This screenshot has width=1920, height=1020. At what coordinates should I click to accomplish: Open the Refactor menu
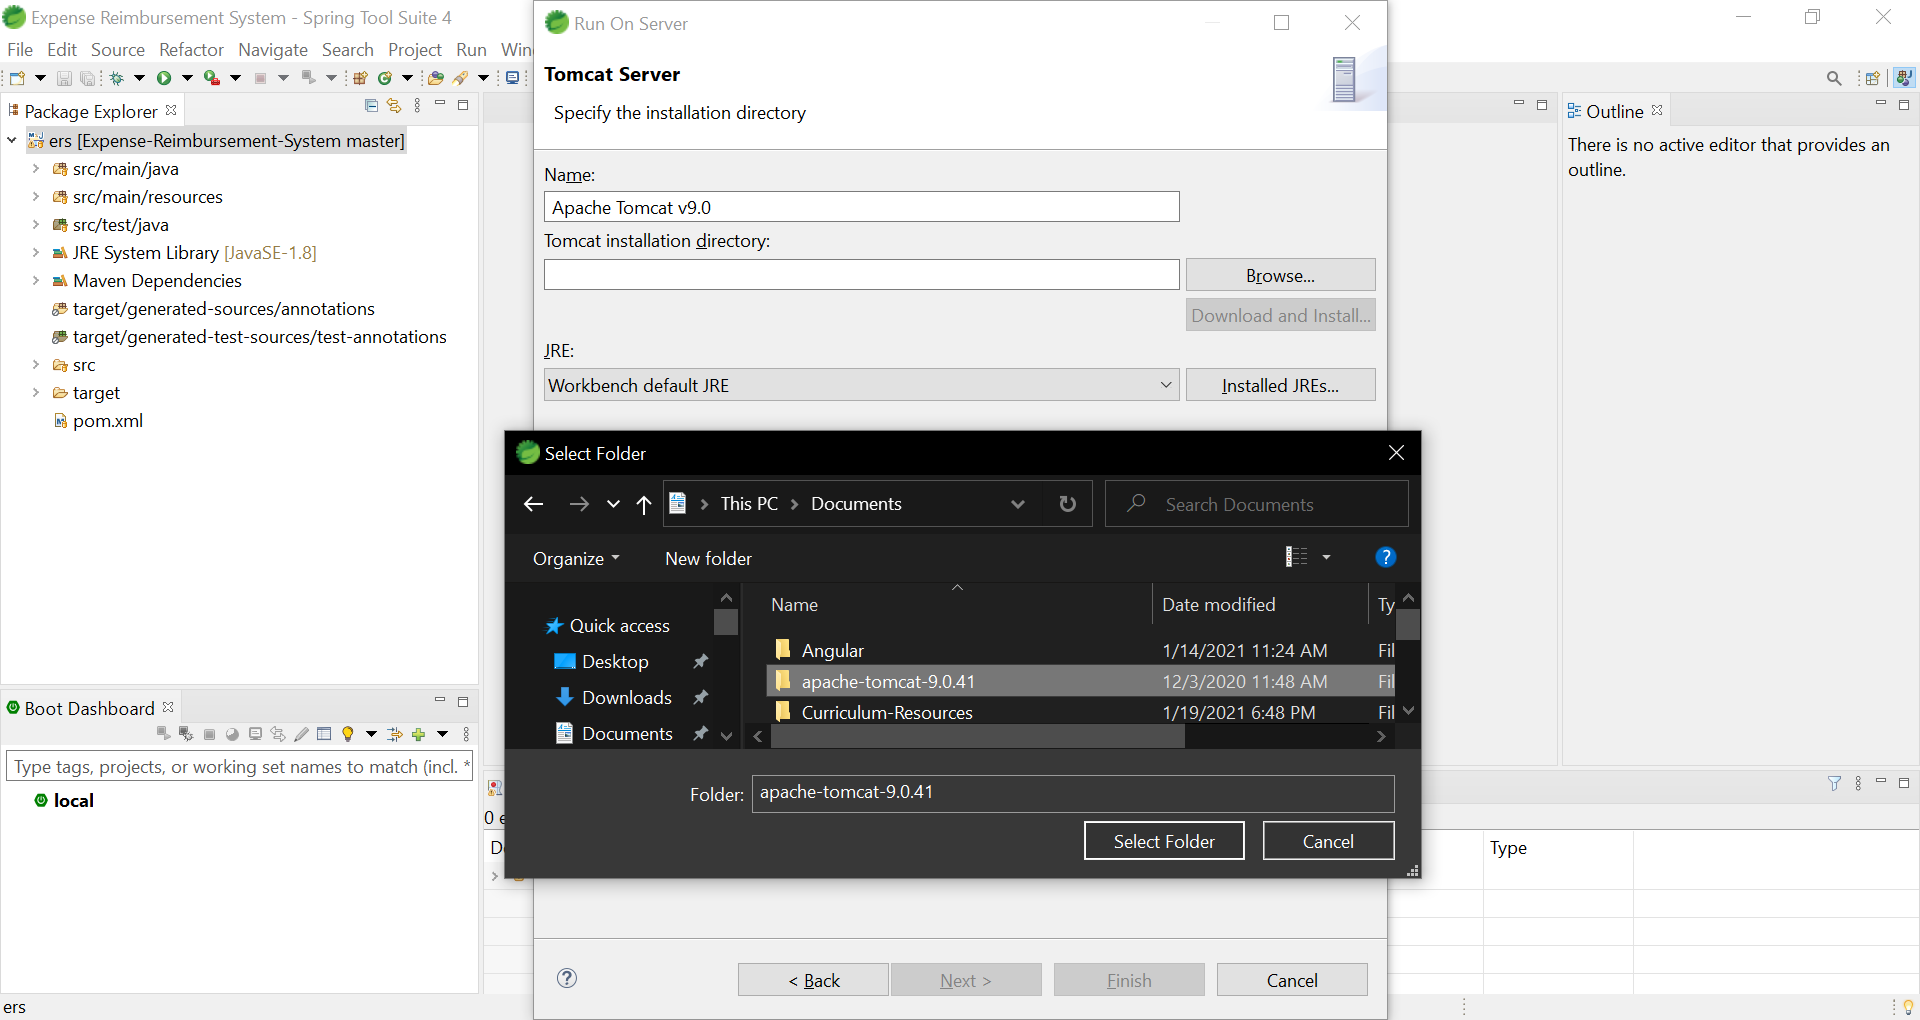tap(191, 49)
